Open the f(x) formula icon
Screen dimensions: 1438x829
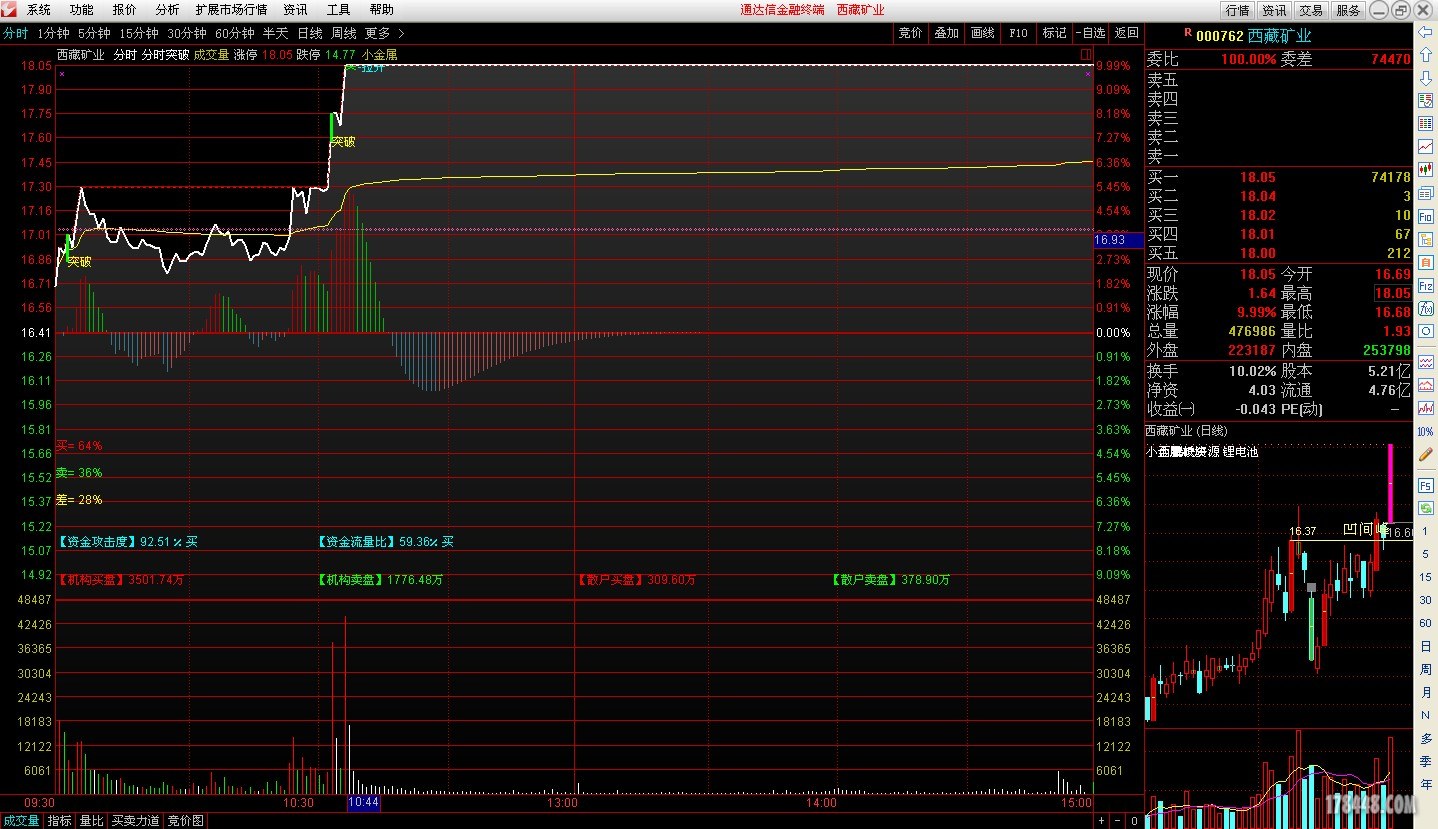tap(1425, 308)
